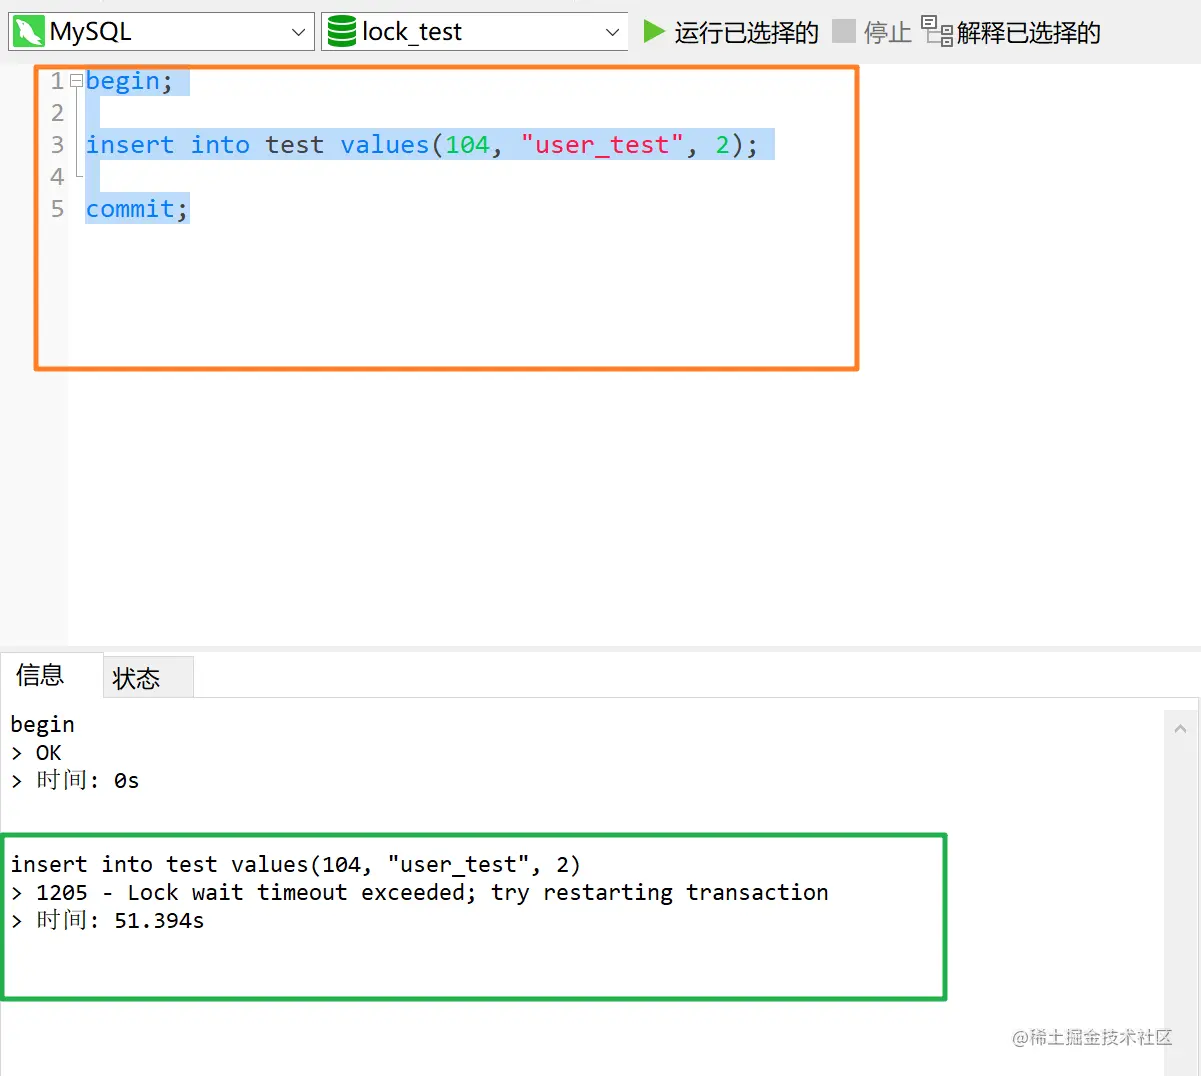Screen dimensions: 1201x1076
Task: Click the insert keyword on line 3
Action: tap(130, 145)
